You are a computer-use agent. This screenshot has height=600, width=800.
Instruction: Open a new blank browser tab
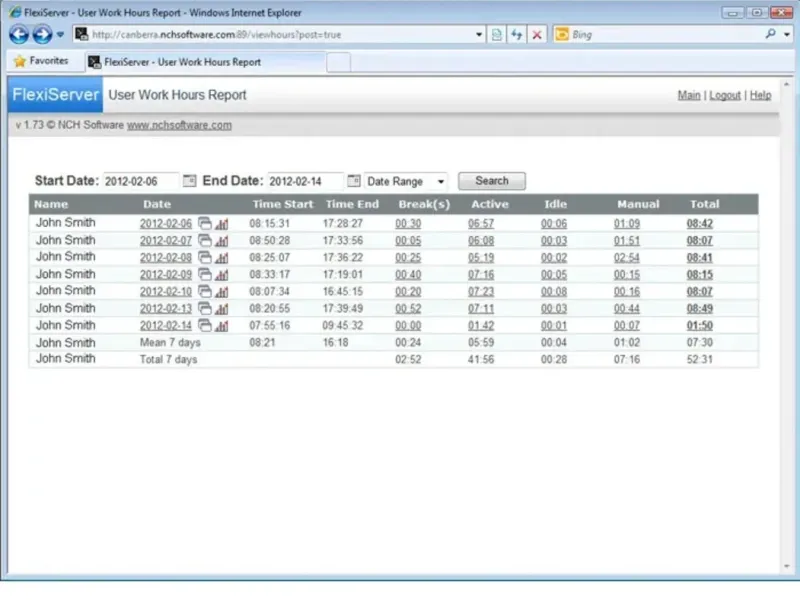(338, 62)
